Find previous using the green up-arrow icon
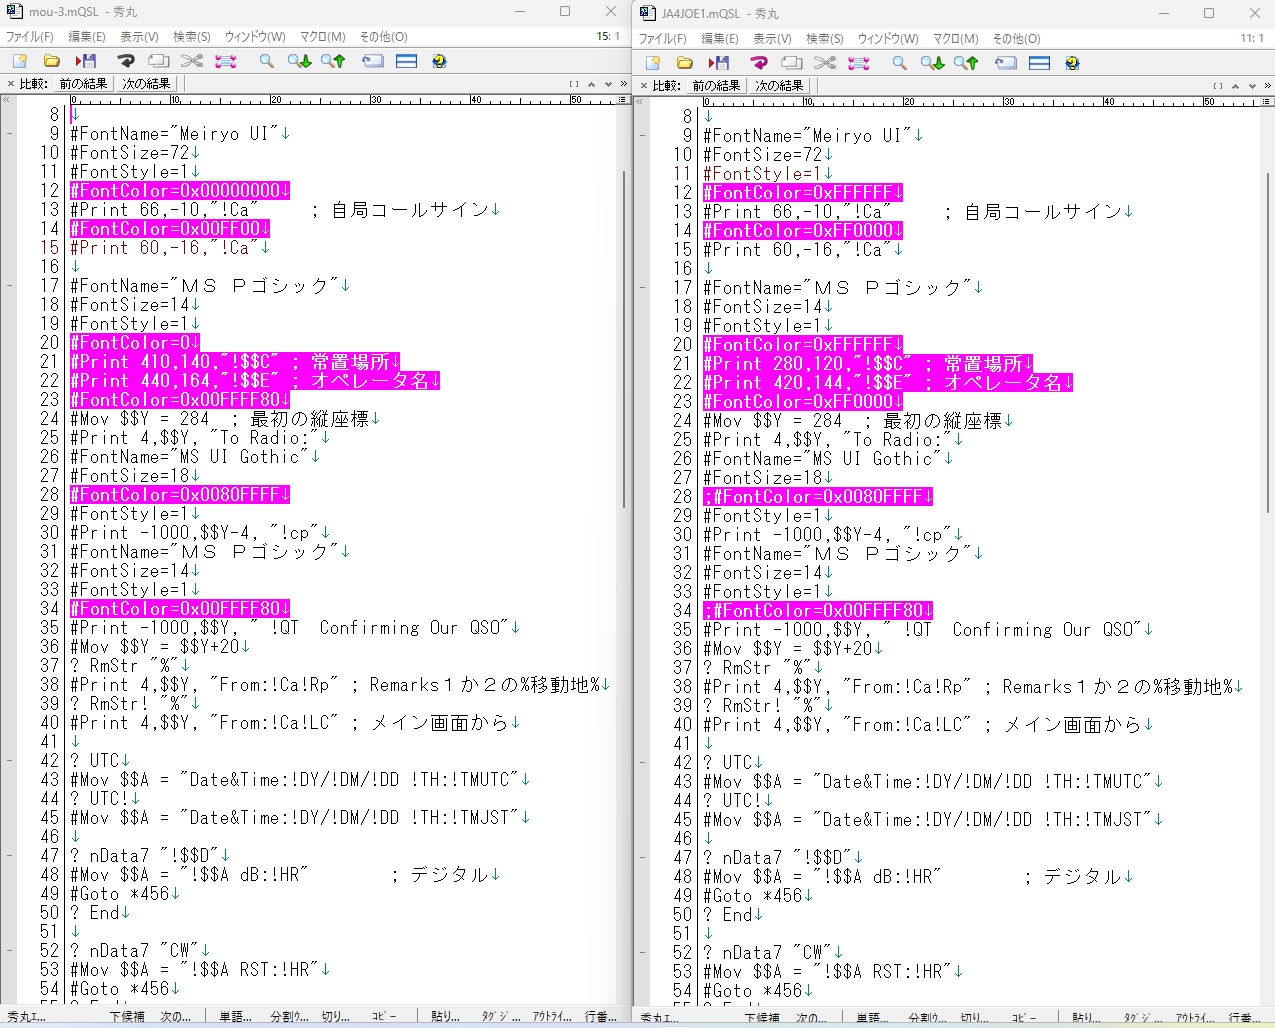This screenshot has width=1275, height=1028. (331, 61)
